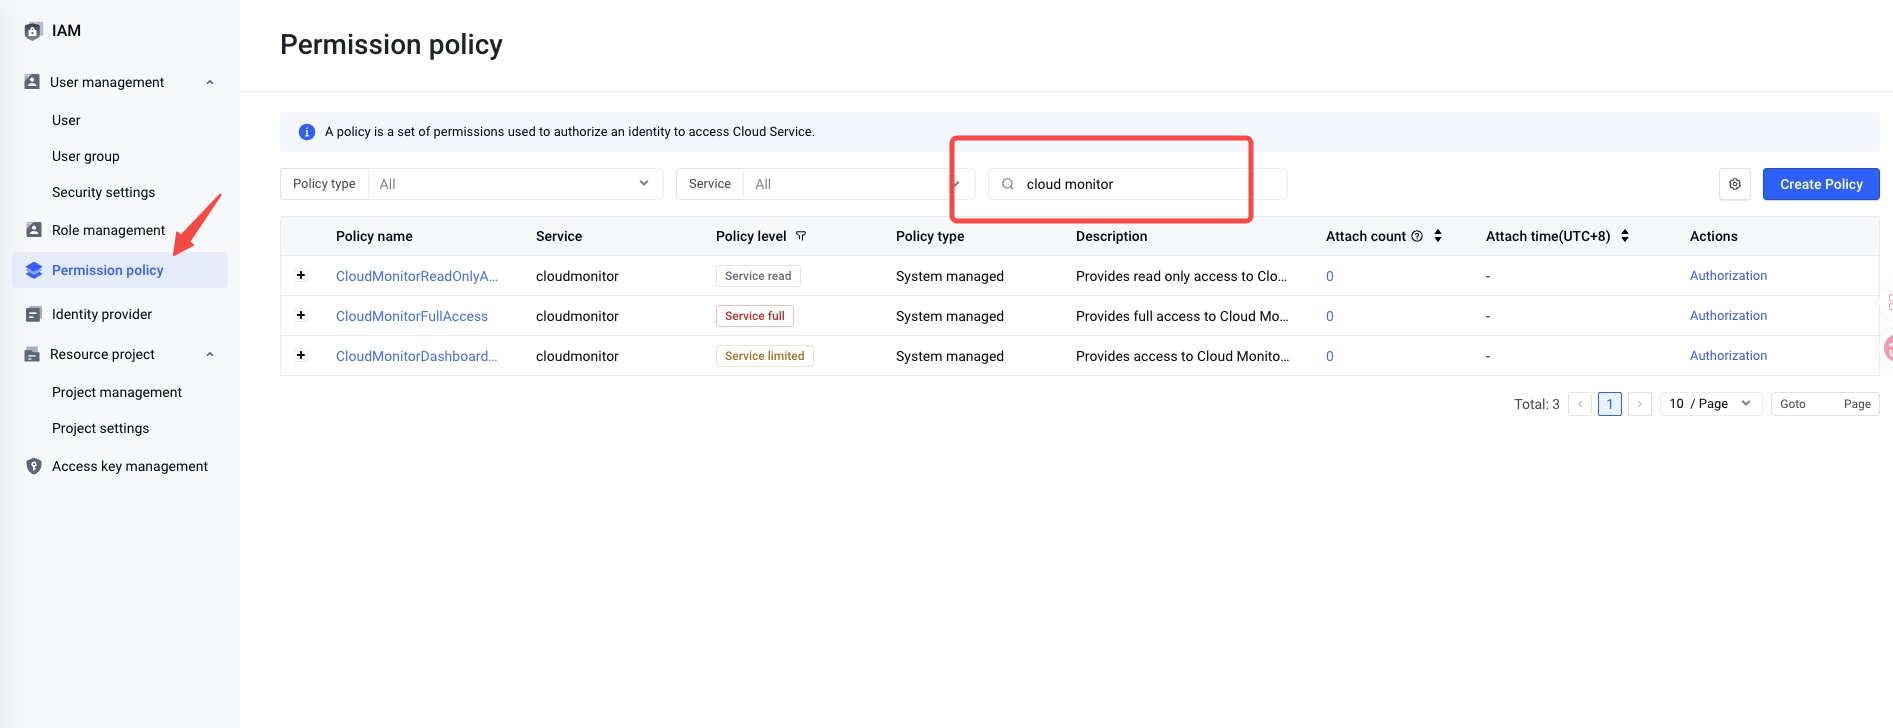Viewport: 1893px width, 728px height.
Task: Expand the CloudMonitorReadOnlyAccess policy row
Action: pyautogui.click(x=301, y=275)
